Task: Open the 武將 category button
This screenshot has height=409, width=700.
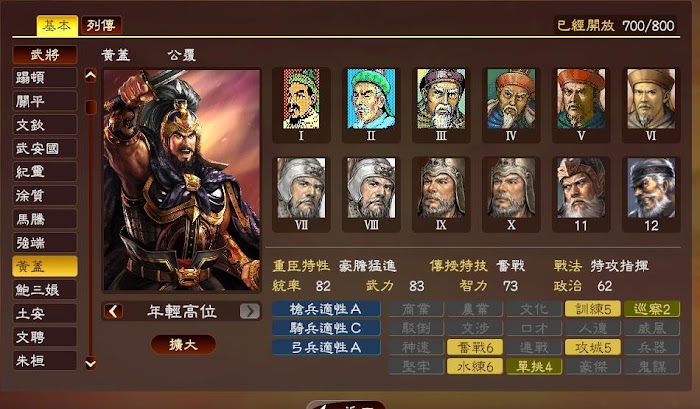Action: point(45,54)
